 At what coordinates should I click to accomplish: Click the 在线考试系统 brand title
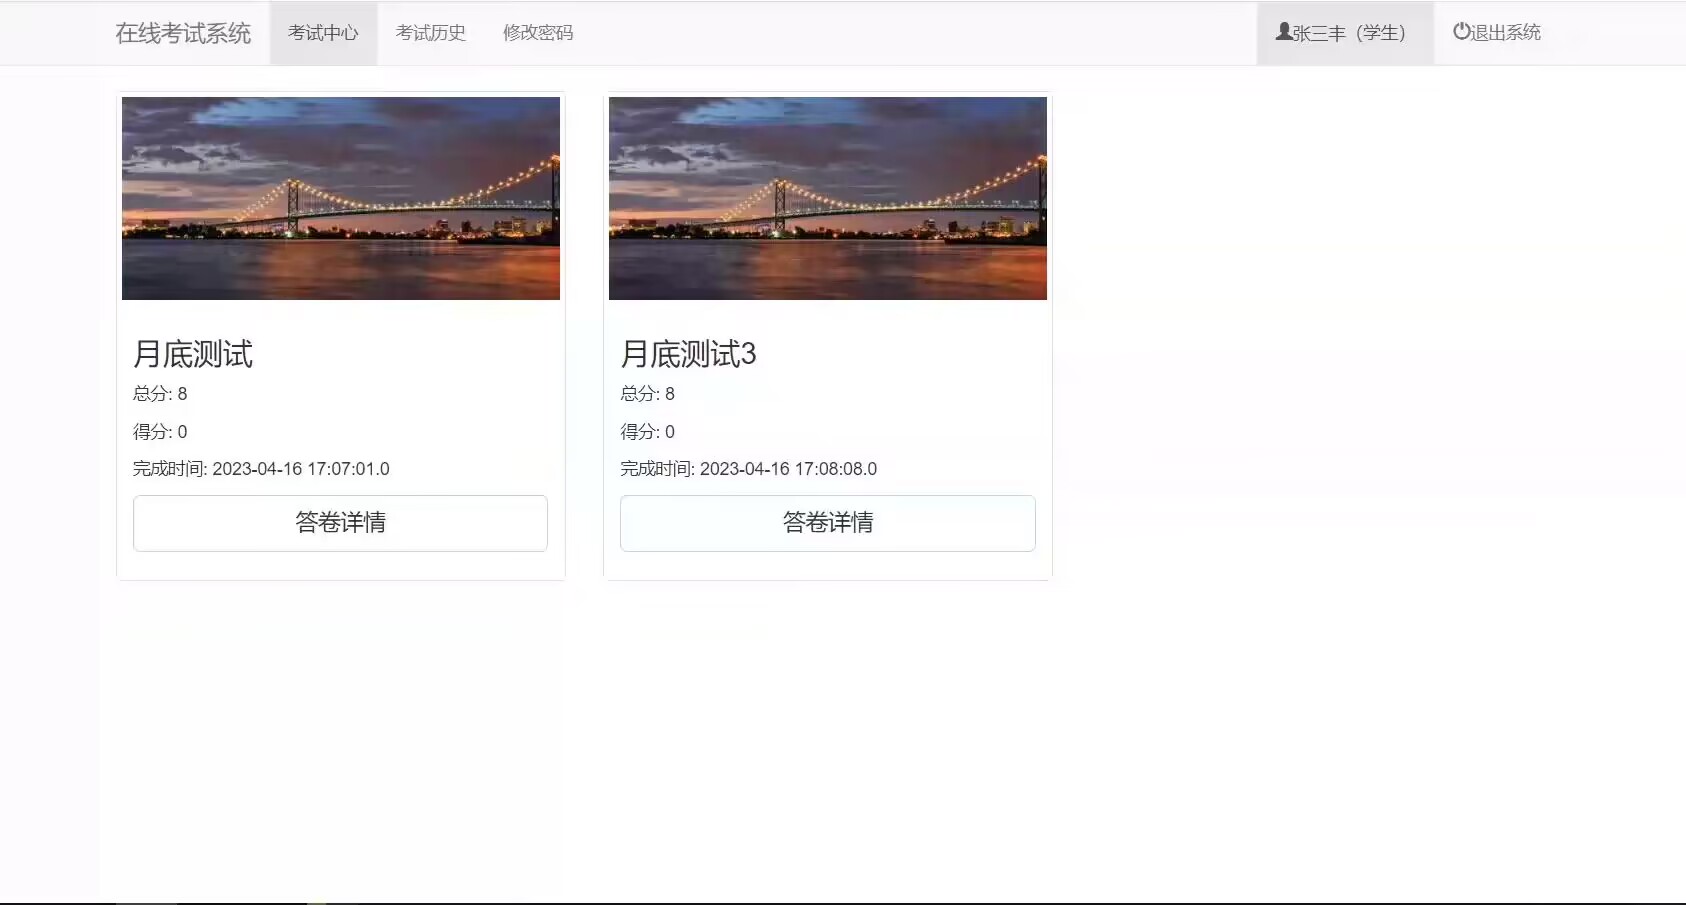[x=183, y=33]
